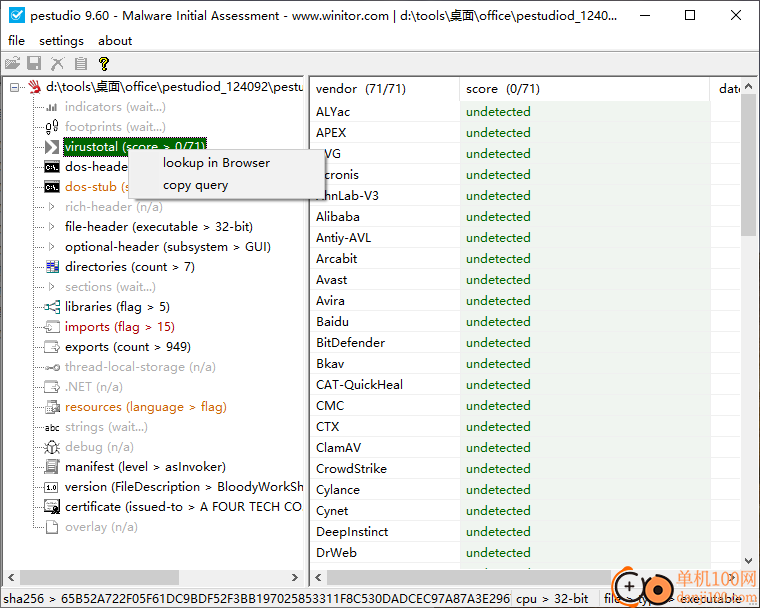Click the report document toolbar icon
Screen dimensions: 760x608
(80, 64)
